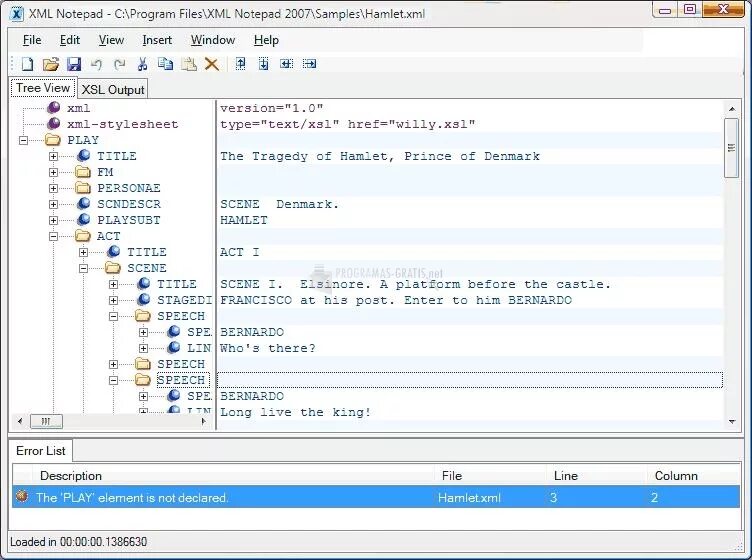The image size is (752, 560).
Task: Sort by the Column column header
Action: pos(693,476)
